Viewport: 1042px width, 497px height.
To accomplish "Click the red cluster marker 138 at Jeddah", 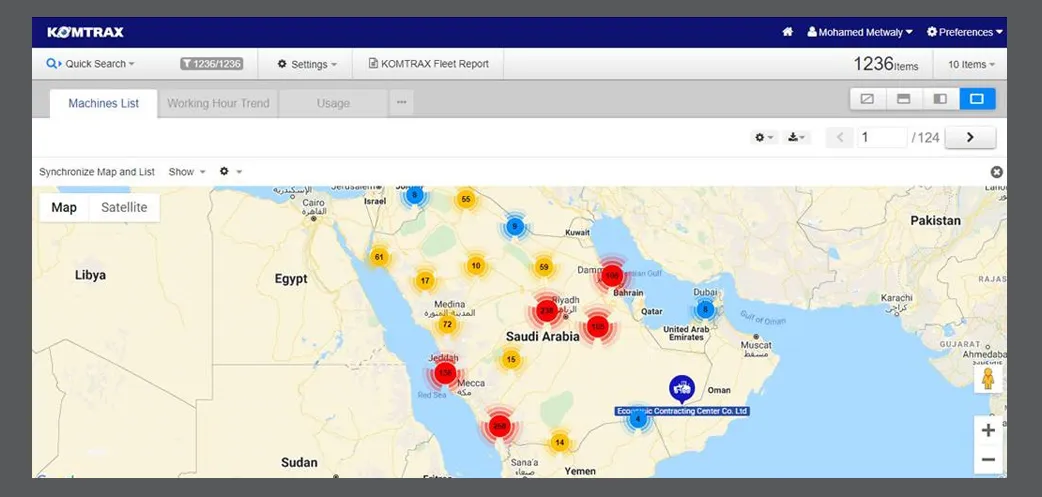I will tap(445, 373).
